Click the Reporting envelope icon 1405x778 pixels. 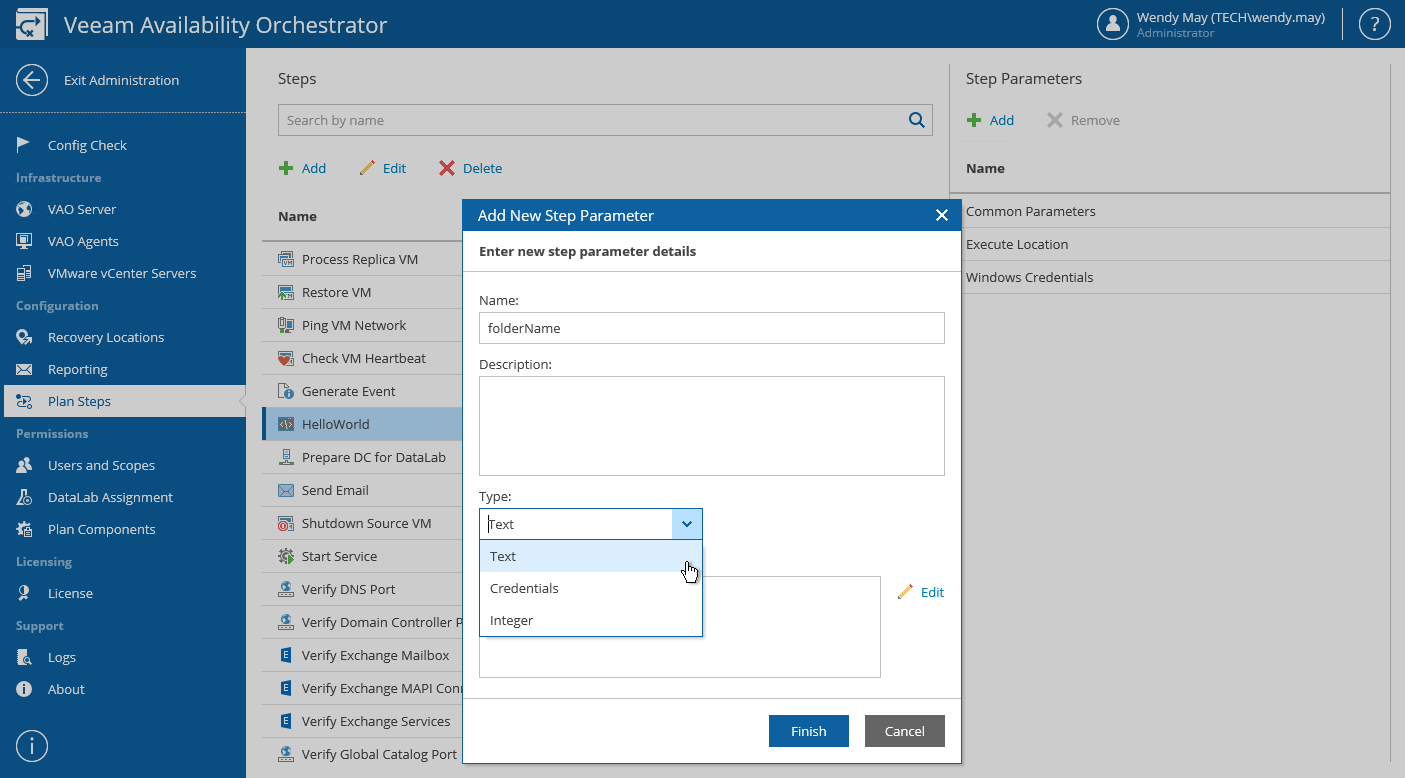pyautogui.click(x=24, y=369)
